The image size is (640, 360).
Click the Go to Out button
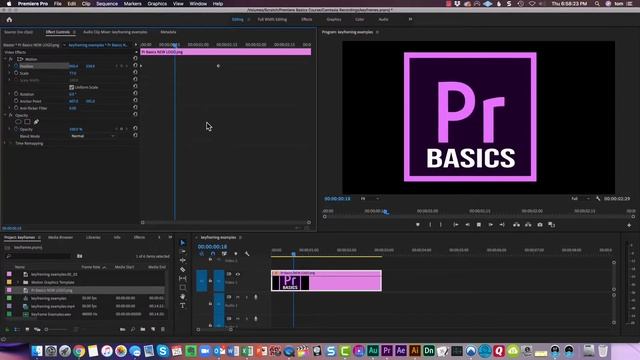click(x=502, y=224)
